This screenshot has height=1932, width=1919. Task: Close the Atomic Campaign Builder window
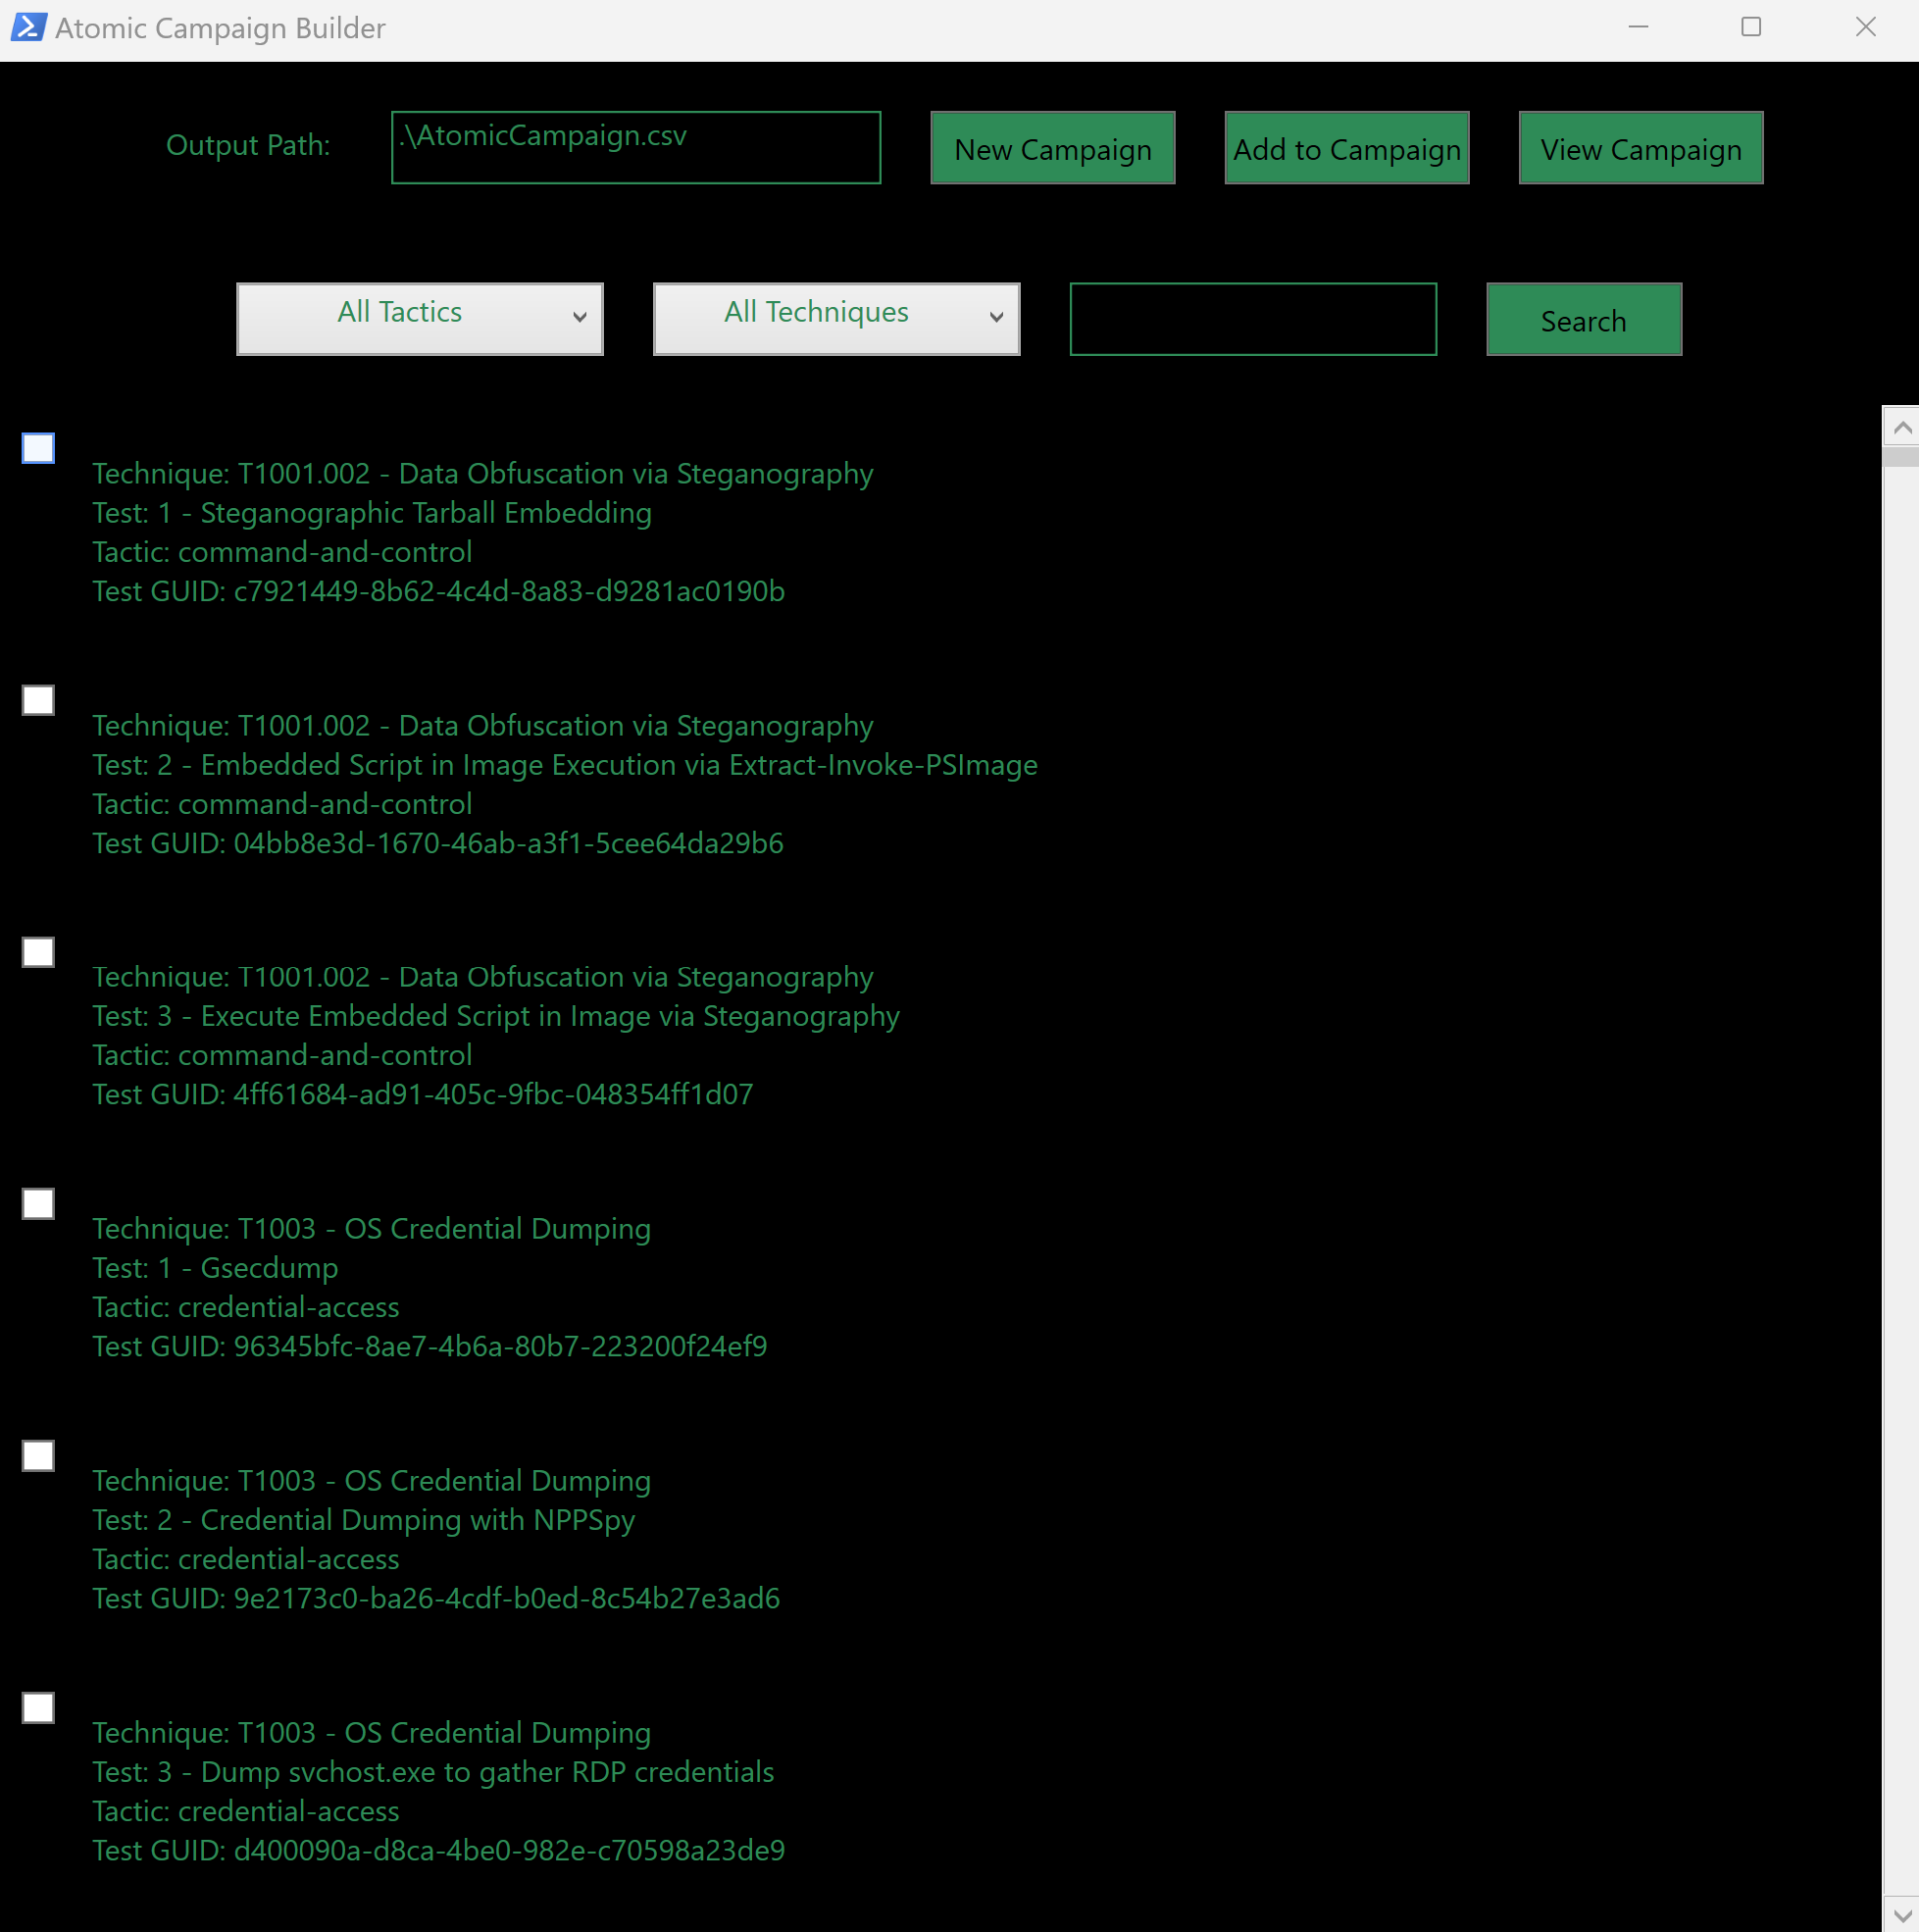tap(1865, 27)
